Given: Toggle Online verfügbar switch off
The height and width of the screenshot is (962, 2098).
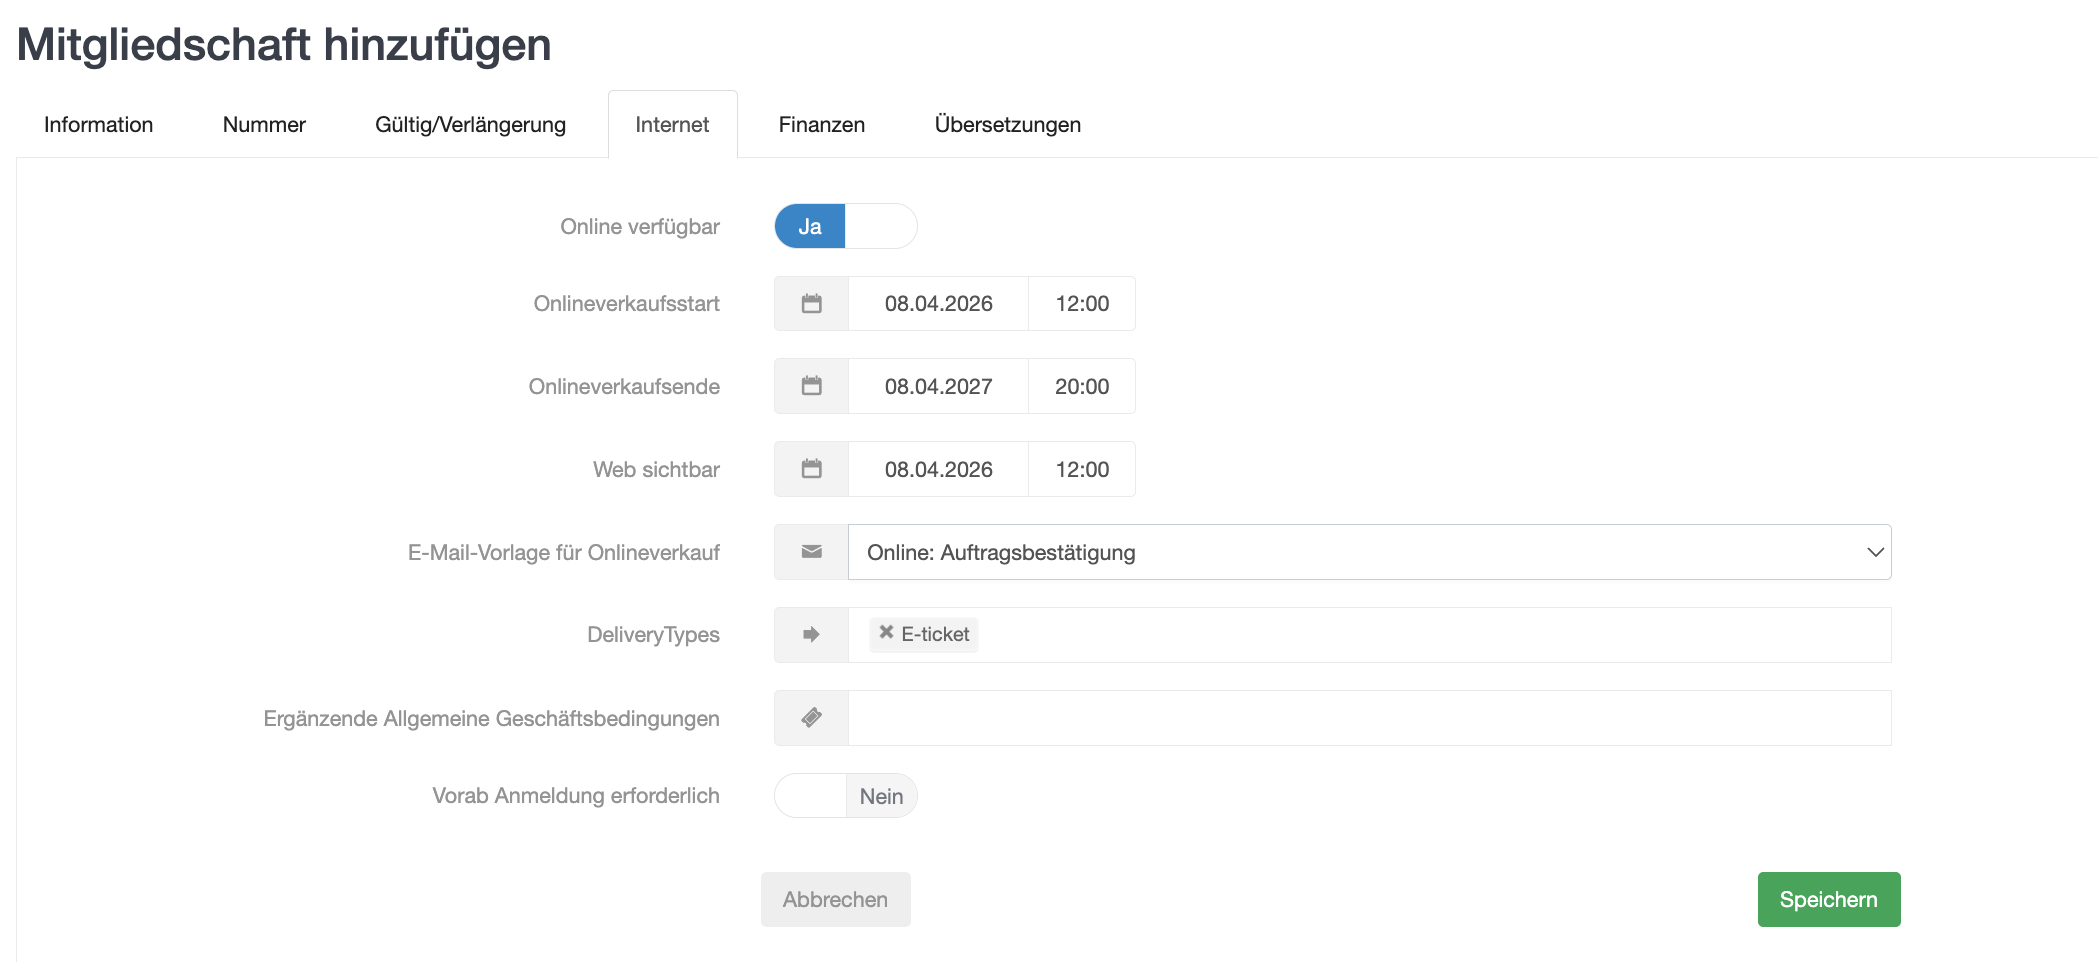Looking at the screenshot, I should tap(846, 226).
